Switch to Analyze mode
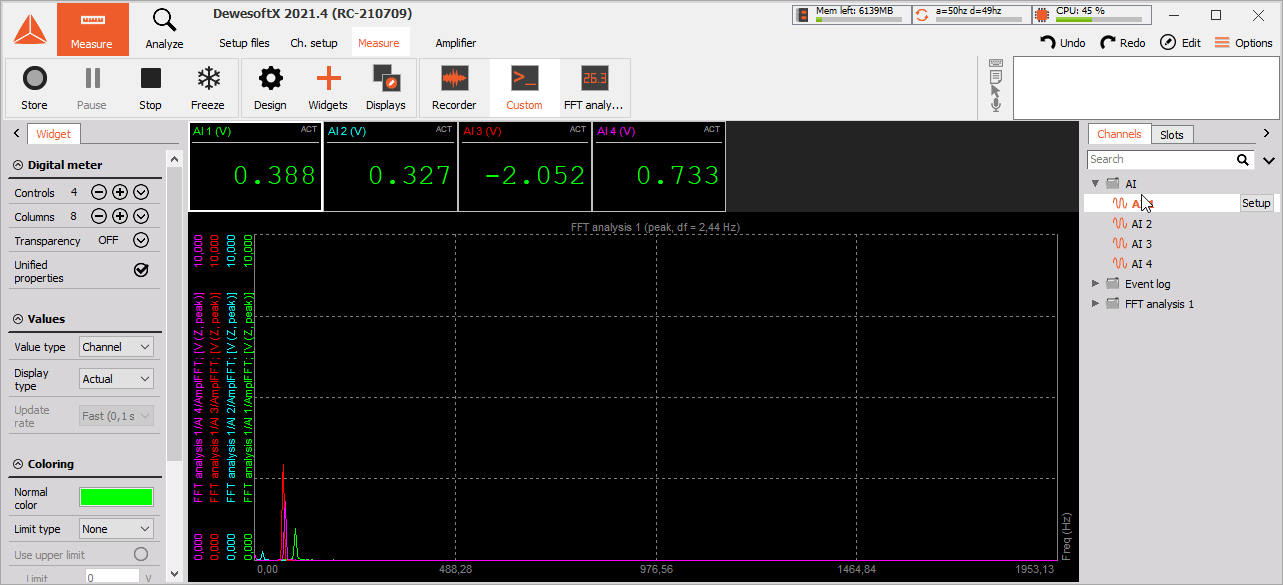 (164, 29)
